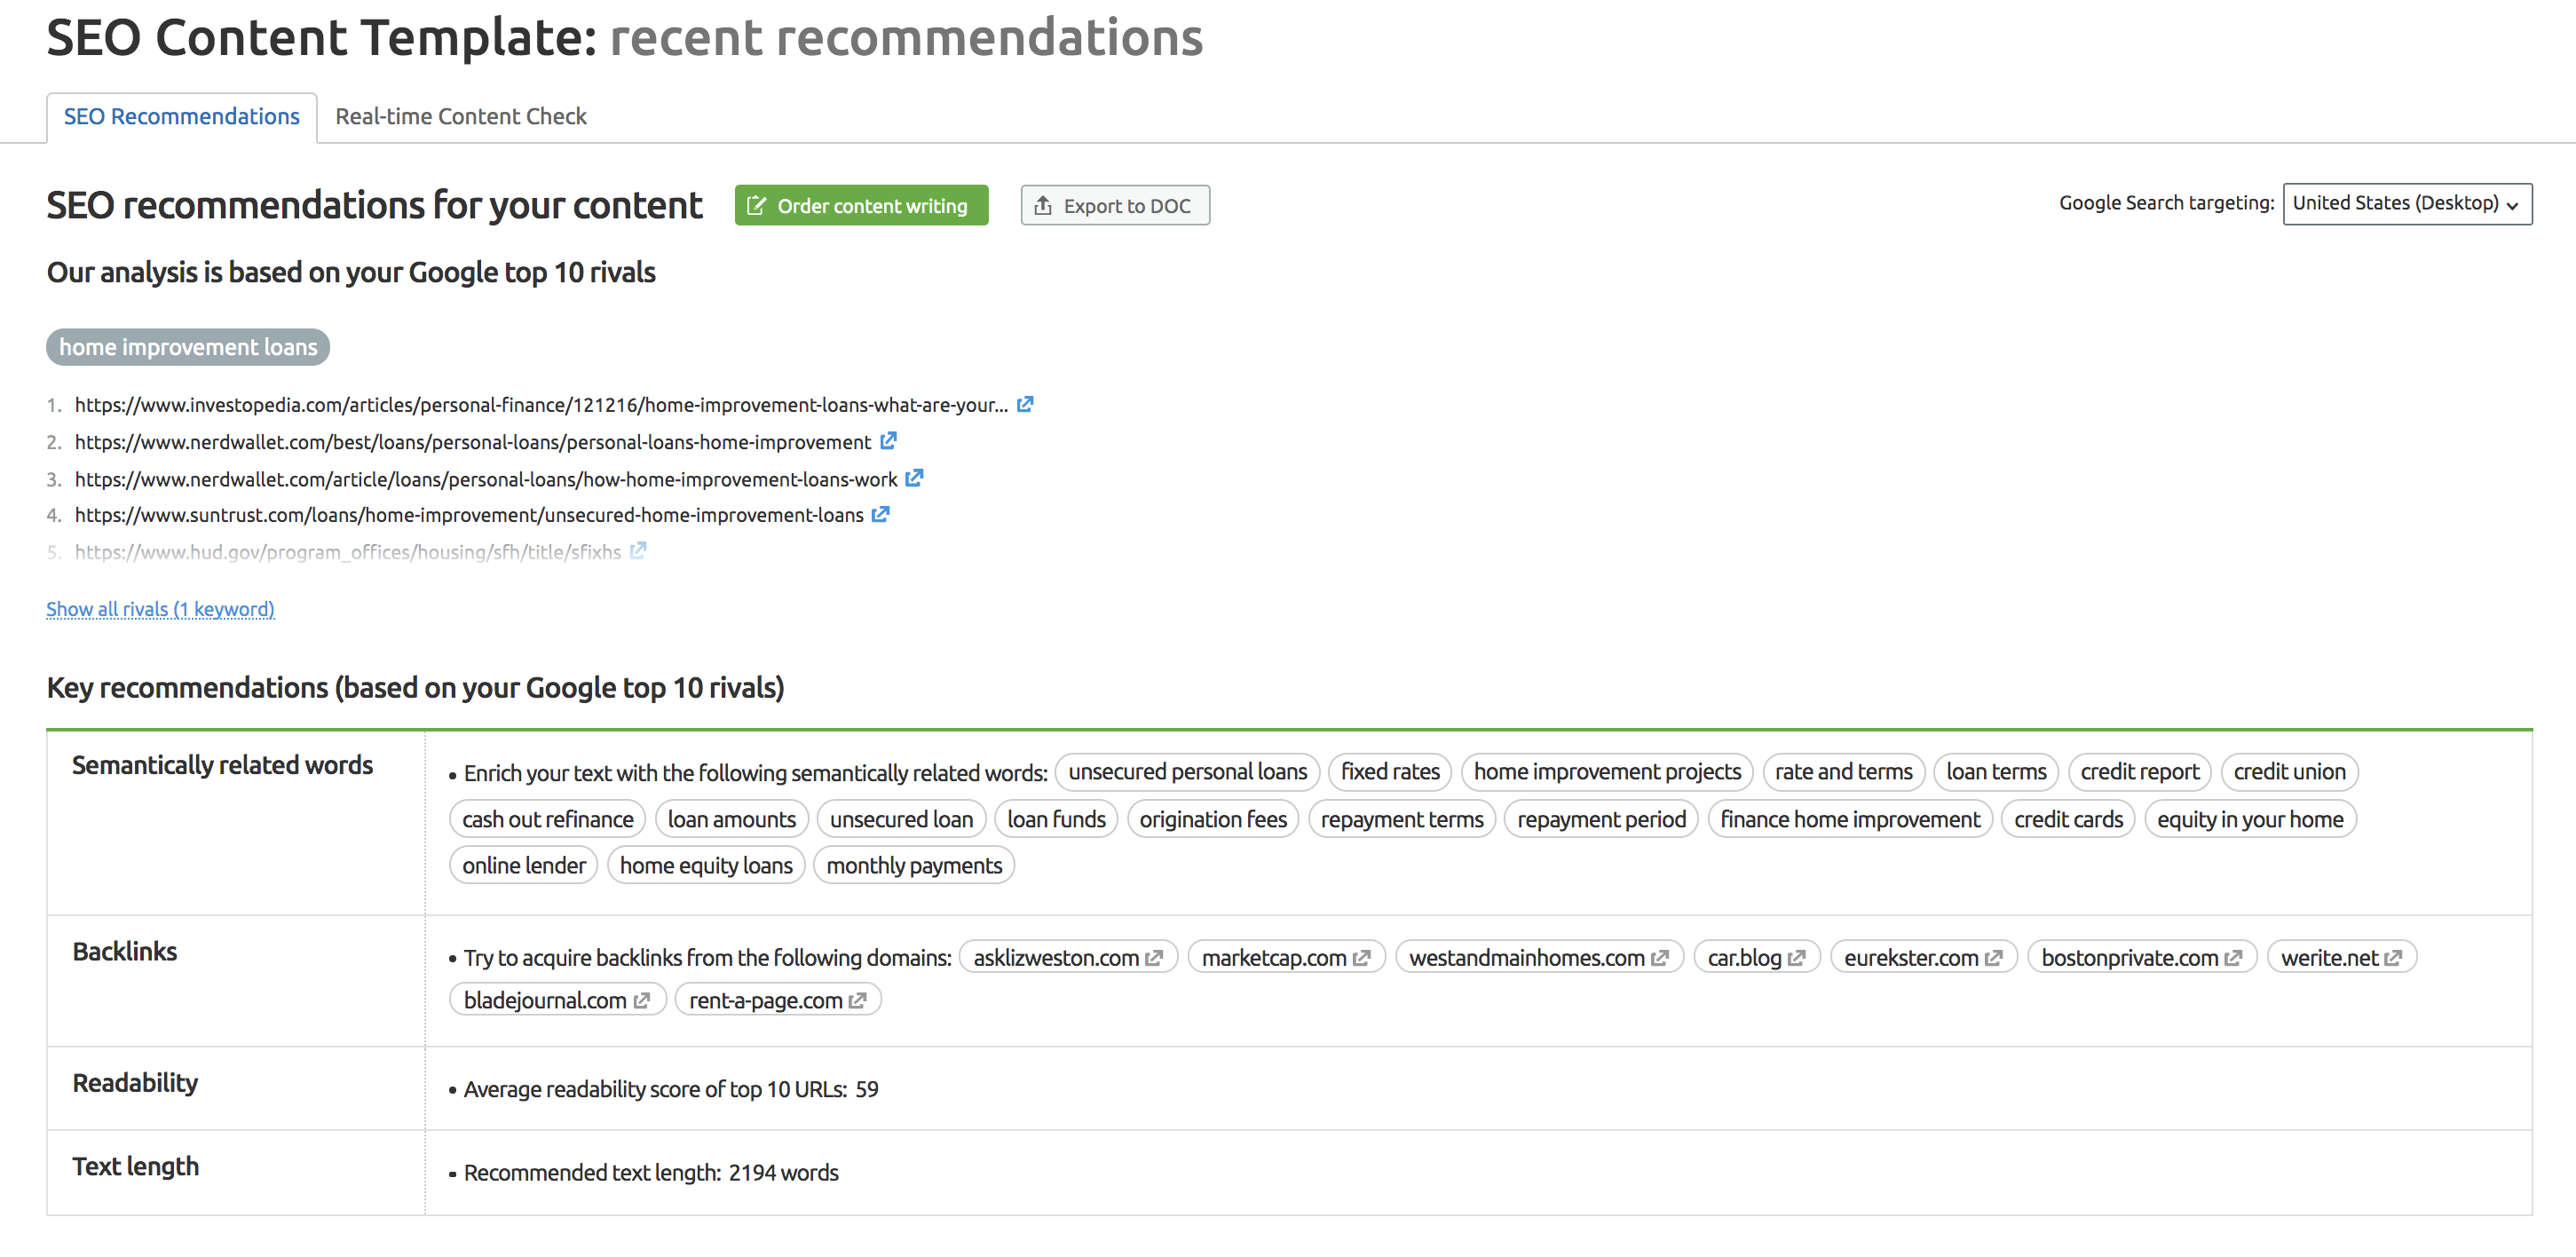Screen dimensions: 2576x1257
Task: Open external link icon beside bladejournal.com
Action: pyautogui.click(x=642, y=1000)
